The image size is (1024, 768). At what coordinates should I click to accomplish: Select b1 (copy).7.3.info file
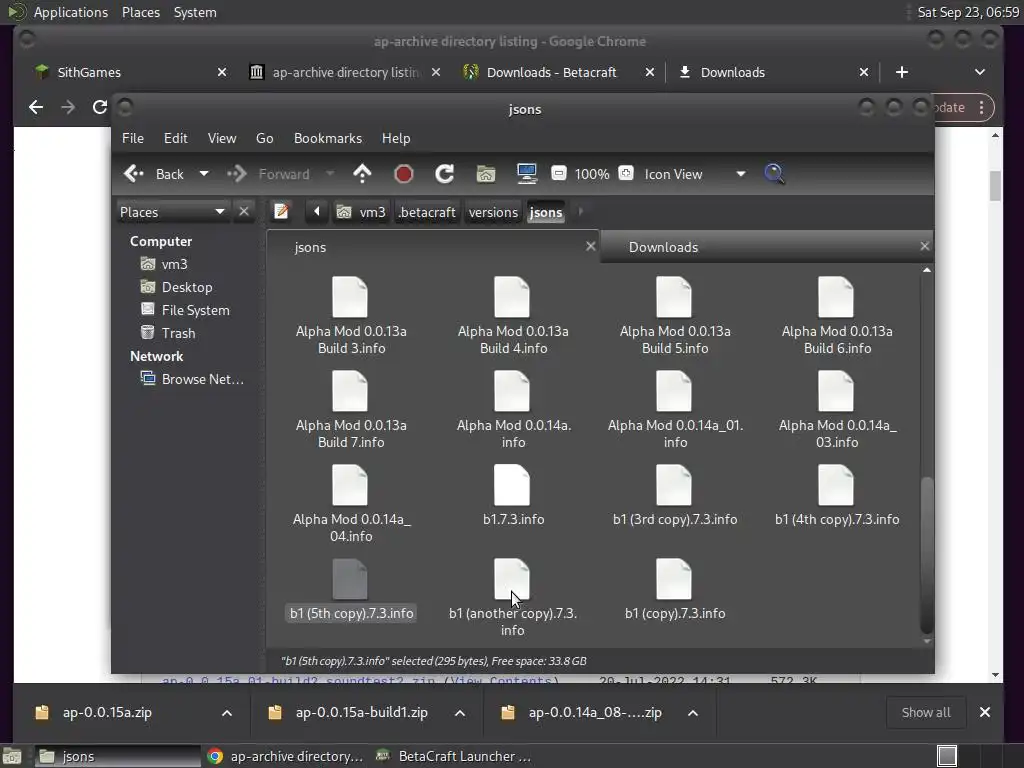pos(675,589)
